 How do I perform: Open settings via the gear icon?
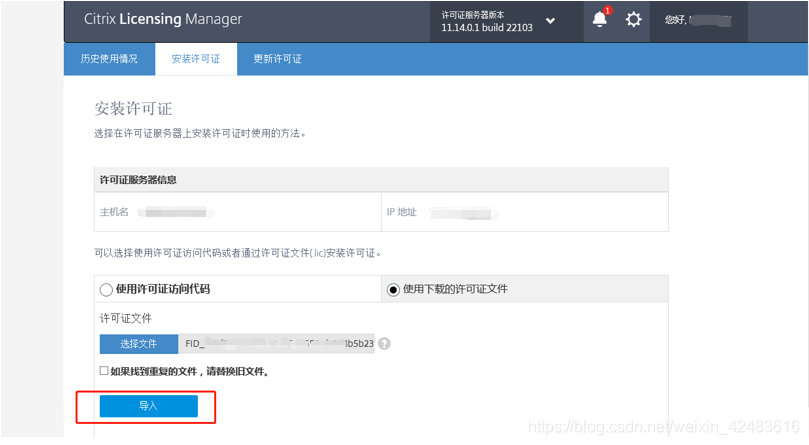coord(633,20)
